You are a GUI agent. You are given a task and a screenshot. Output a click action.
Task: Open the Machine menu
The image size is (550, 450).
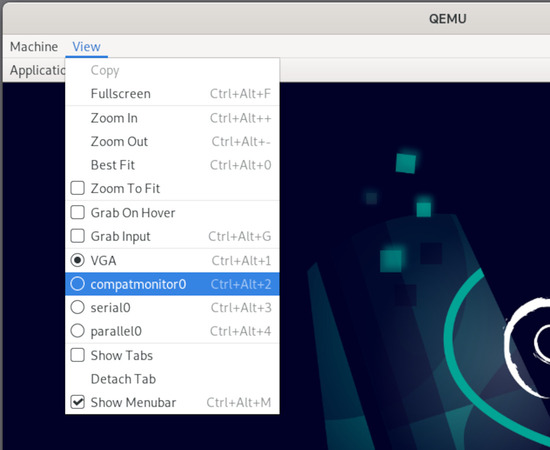pos(34,47)
